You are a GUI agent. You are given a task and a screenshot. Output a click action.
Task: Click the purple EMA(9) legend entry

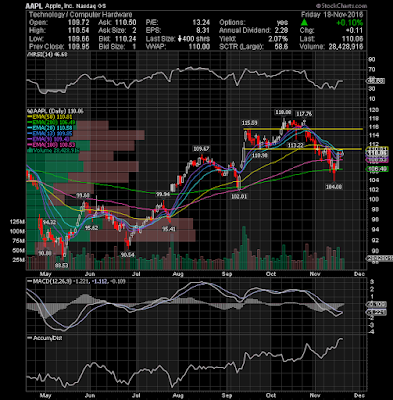49,139
